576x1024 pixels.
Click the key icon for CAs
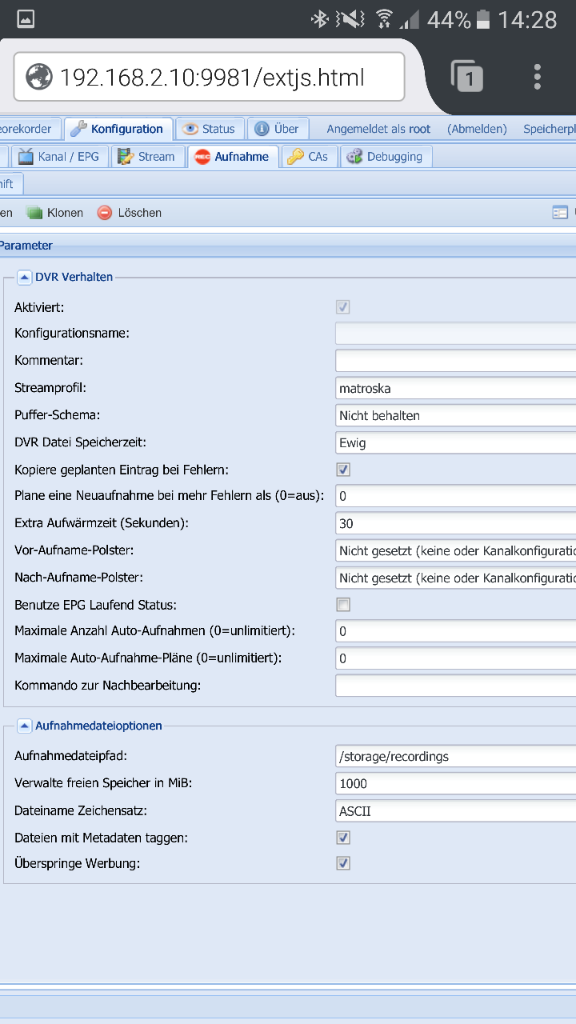point(295,157)
